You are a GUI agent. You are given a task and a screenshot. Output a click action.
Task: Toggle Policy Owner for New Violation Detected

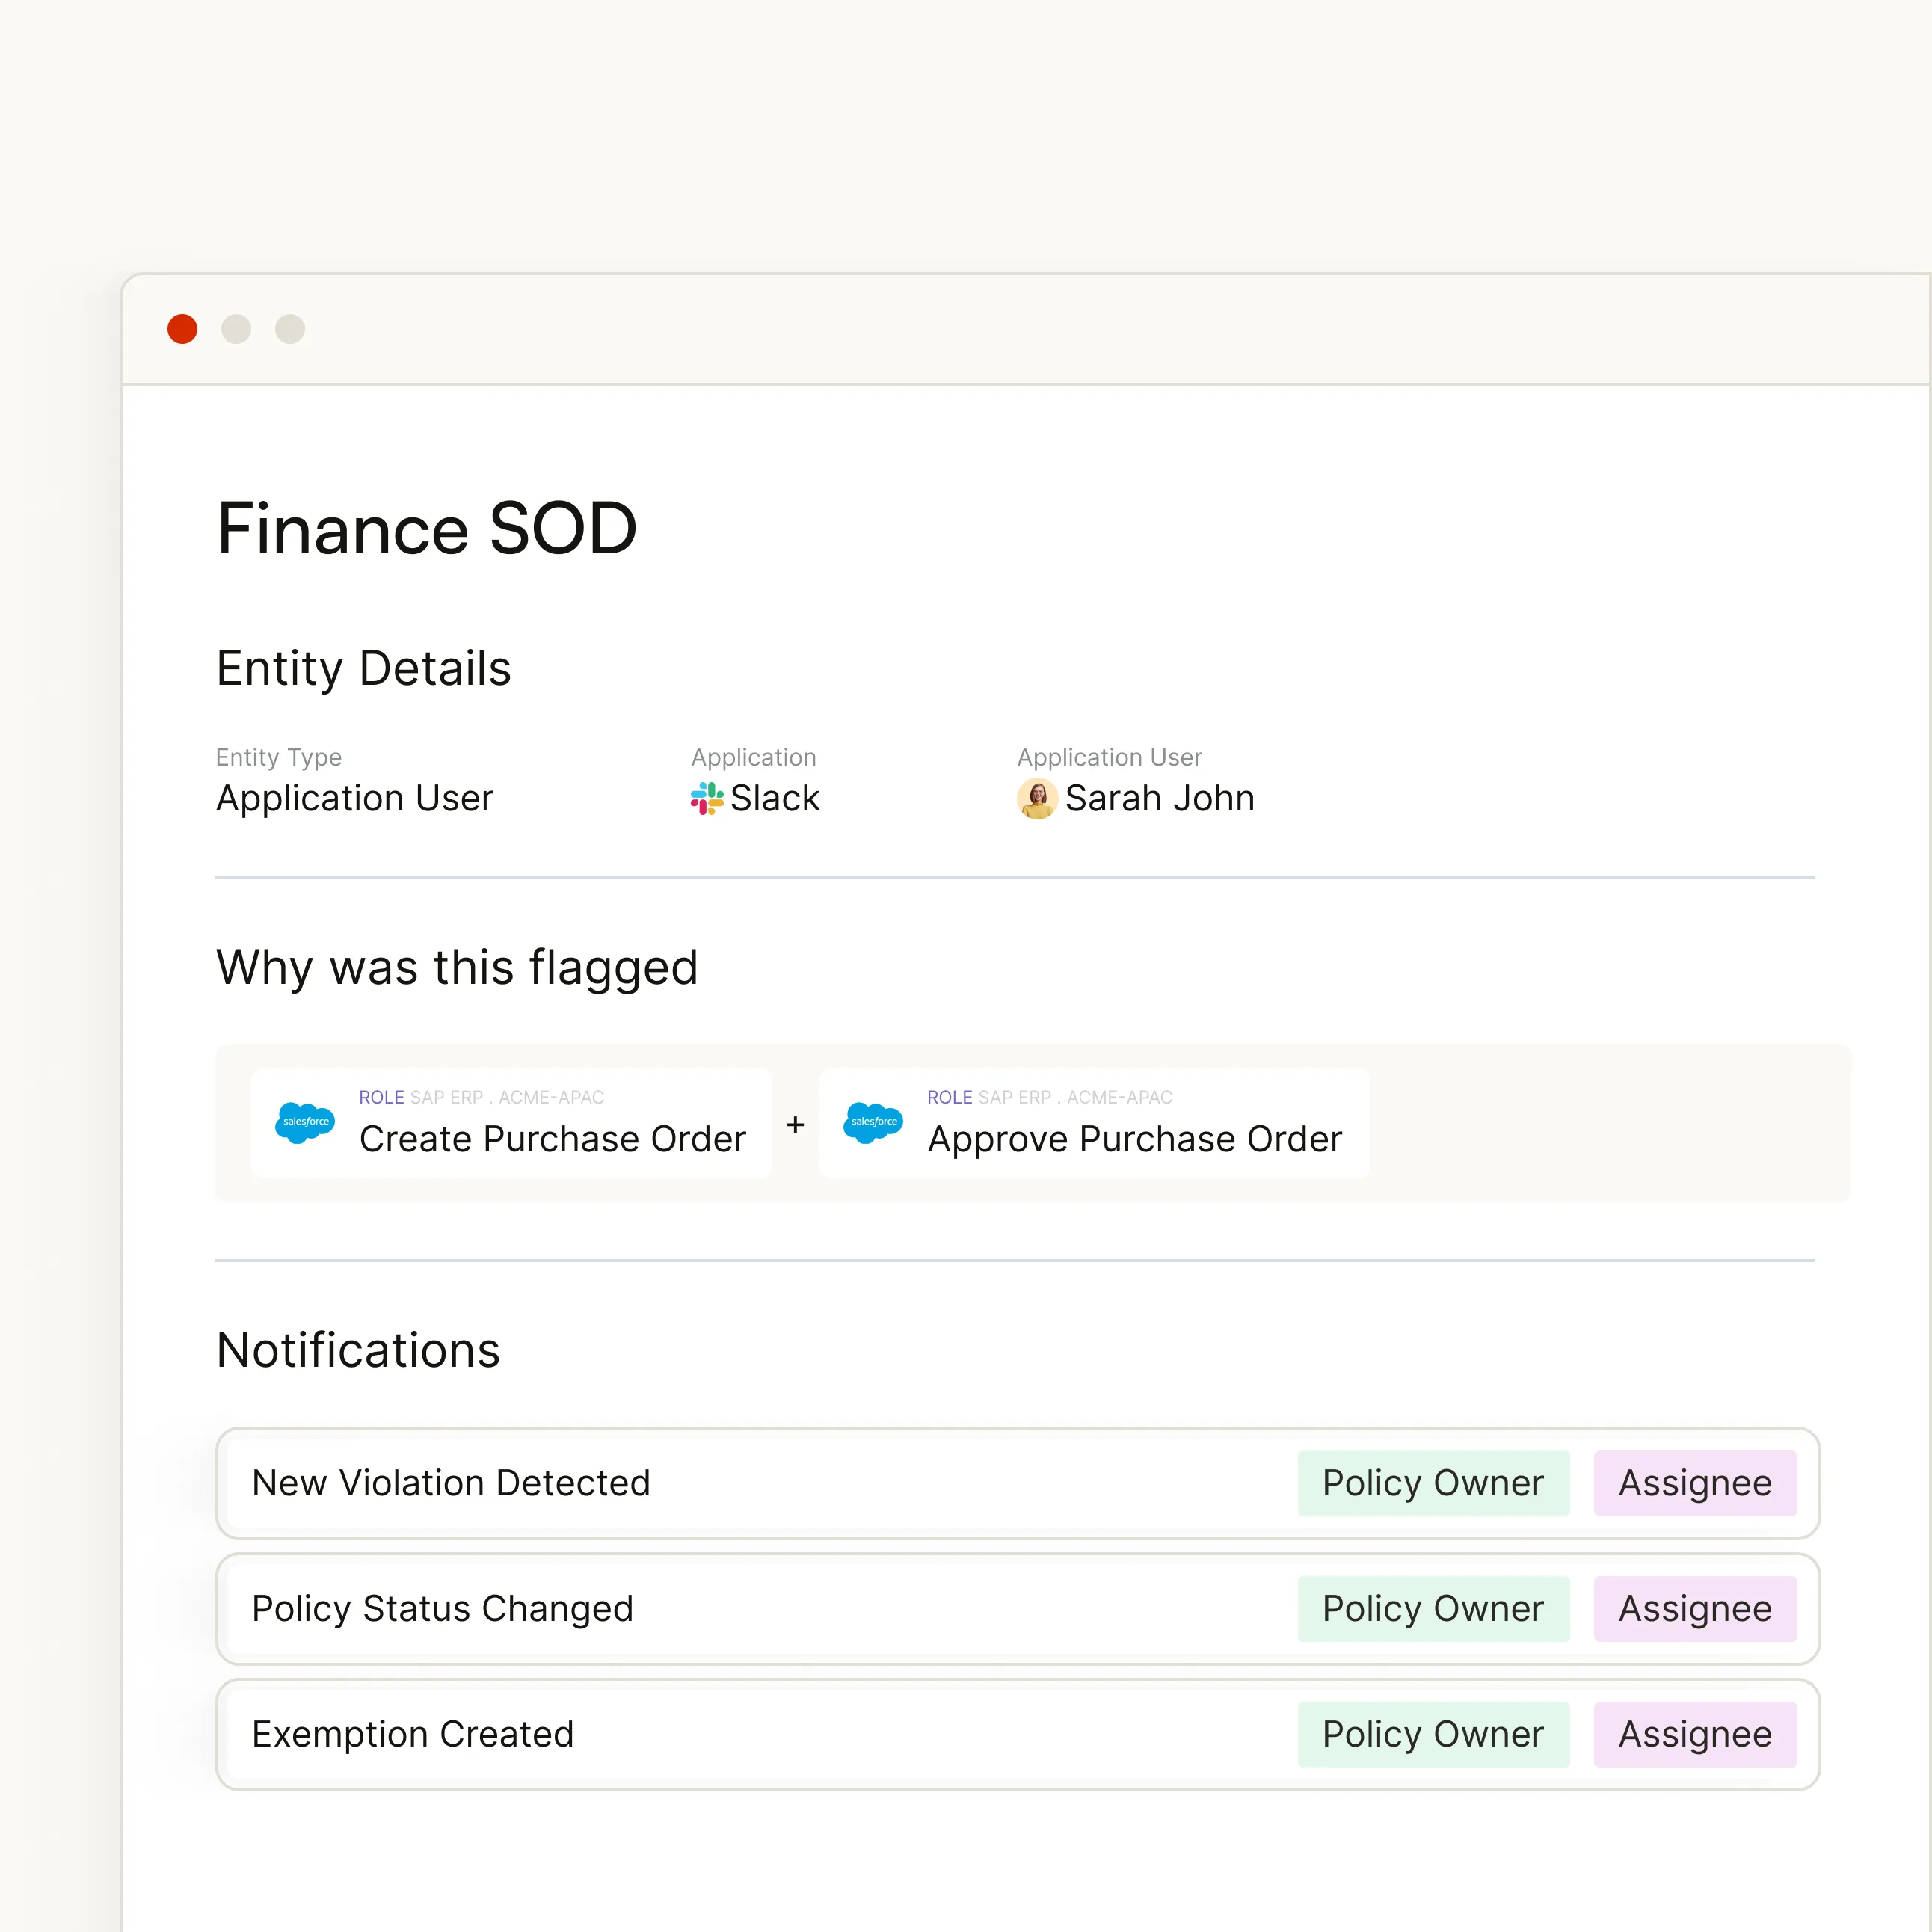[1433, 1483]
